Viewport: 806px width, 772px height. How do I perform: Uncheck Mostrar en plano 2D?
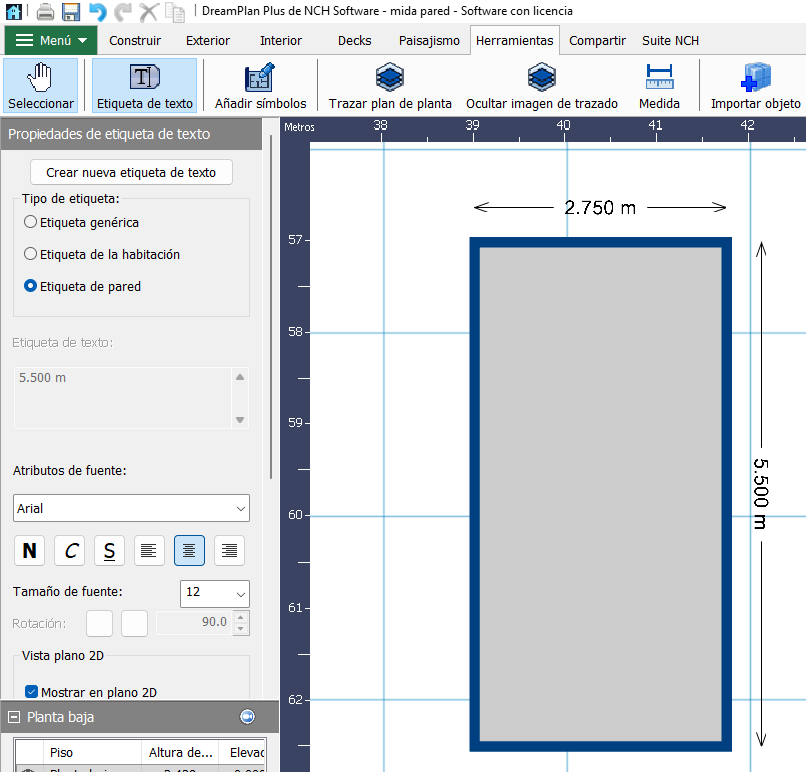tap(31, 692)
